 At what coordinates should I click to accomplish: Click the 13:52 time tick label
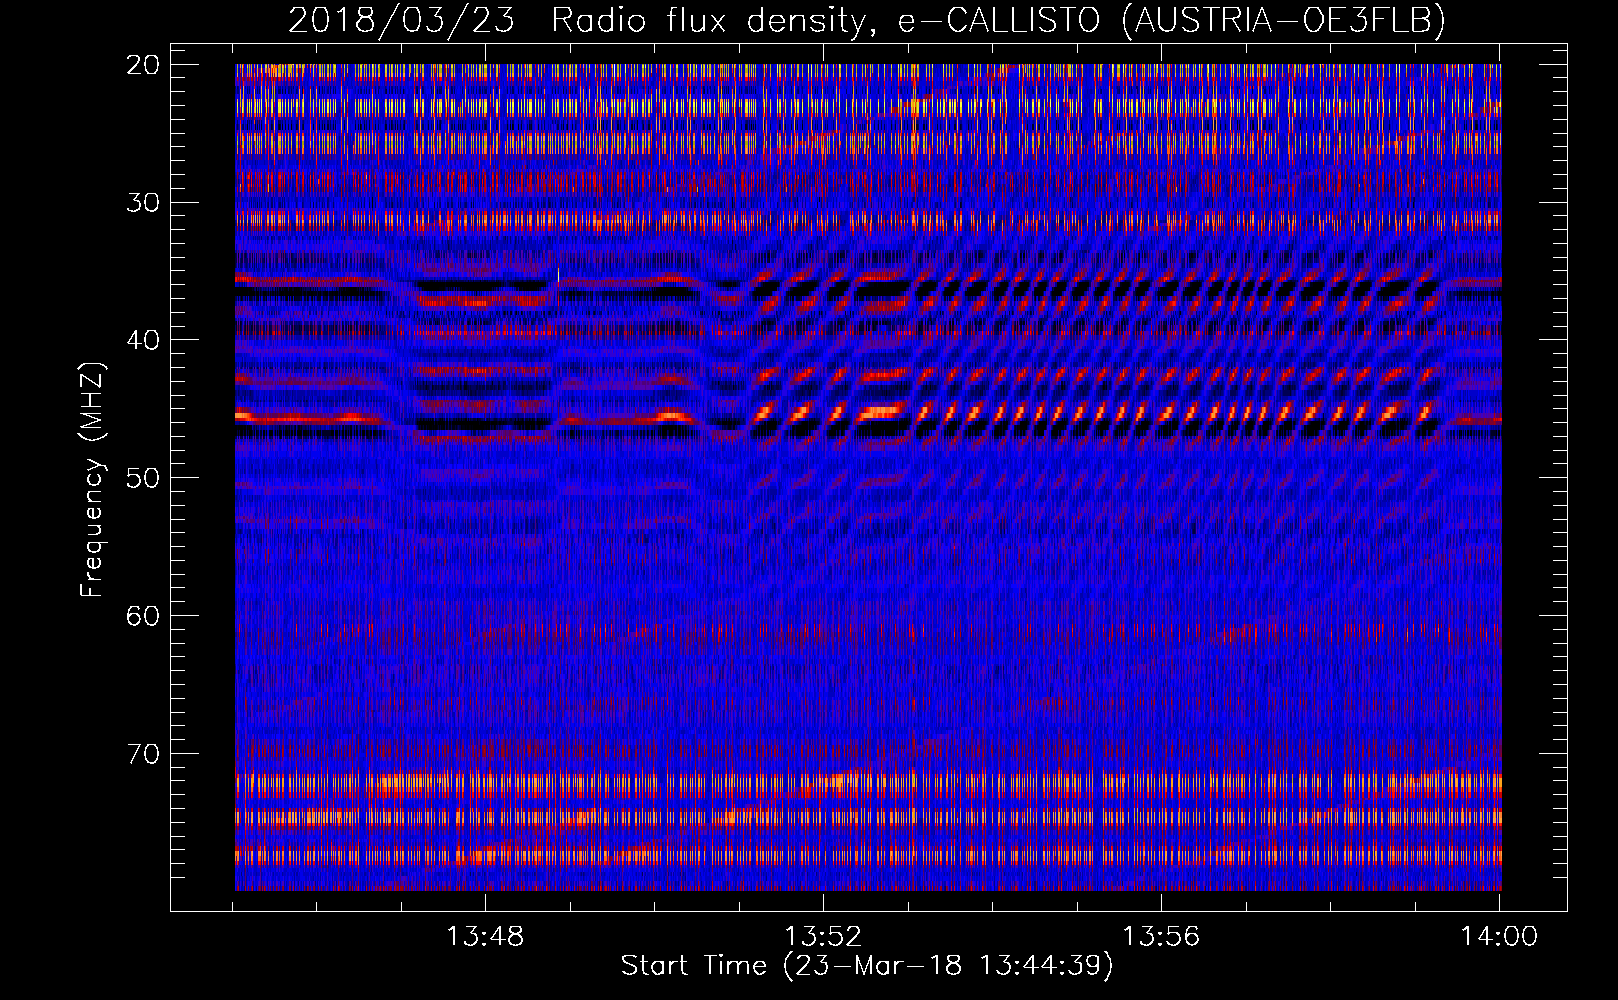(823, 937)
